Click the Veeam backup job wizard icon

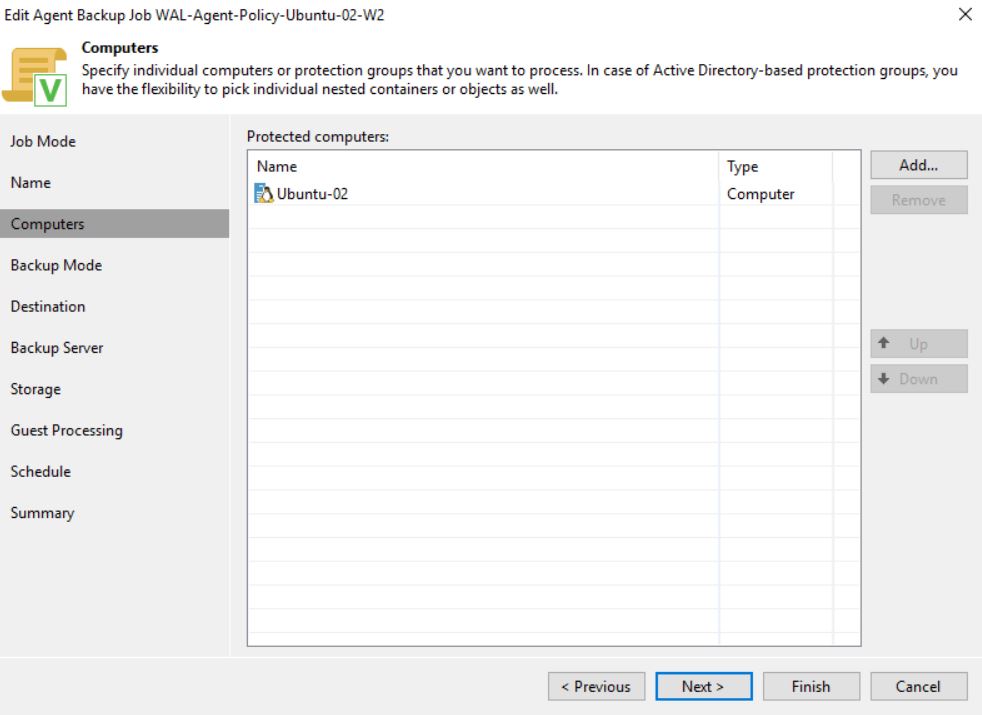point(35,76)
